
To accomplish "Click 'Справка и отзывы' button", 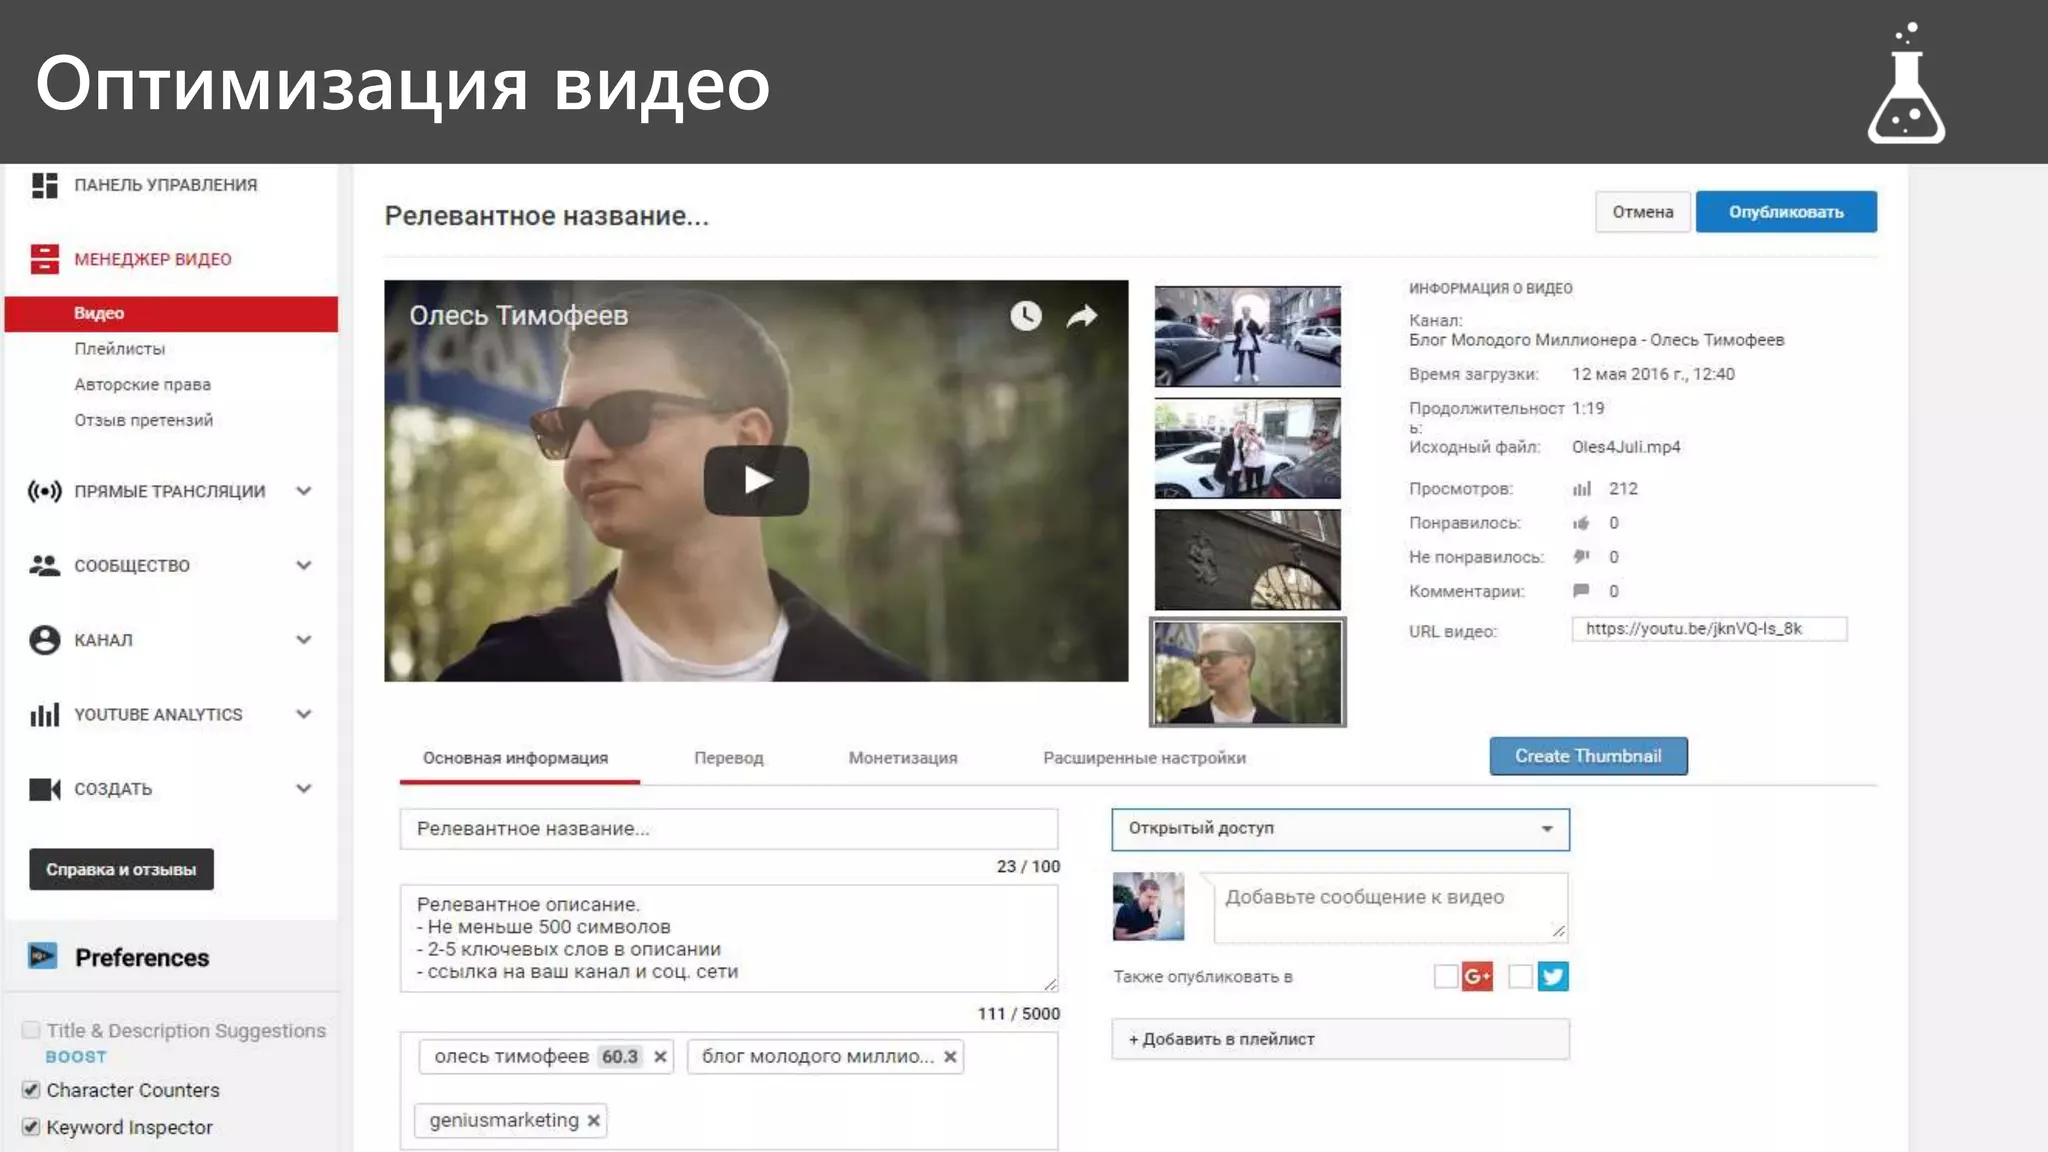I will [x=121, y=869].
